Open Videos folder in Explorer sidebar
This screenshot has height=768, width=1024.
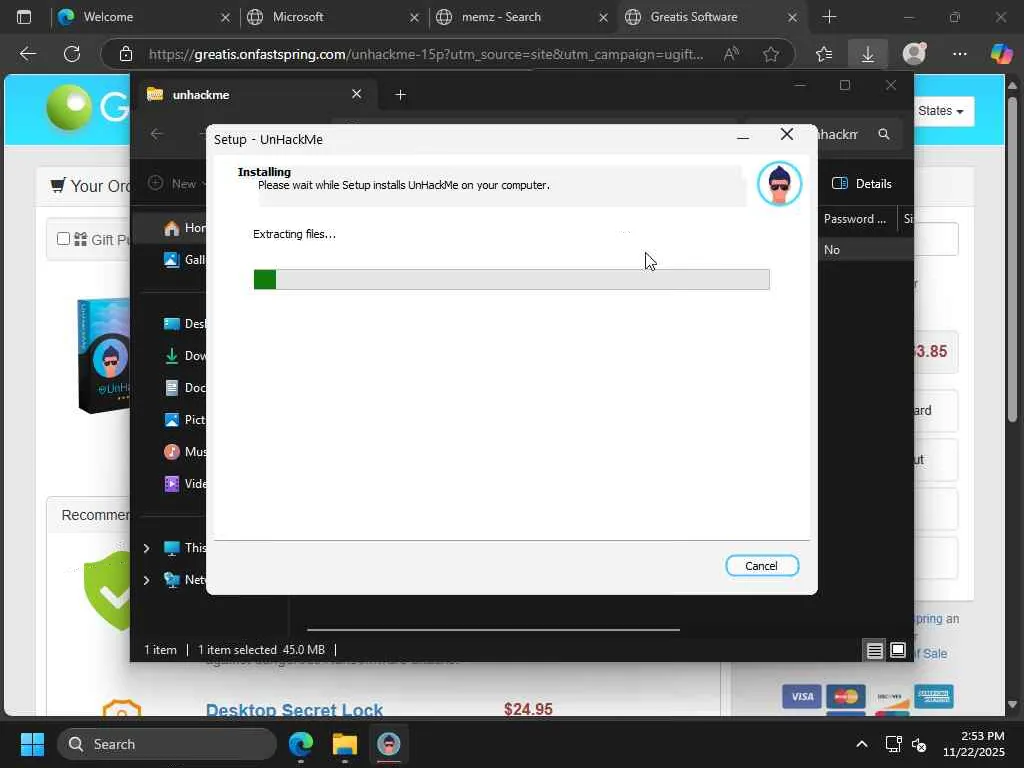184,484
